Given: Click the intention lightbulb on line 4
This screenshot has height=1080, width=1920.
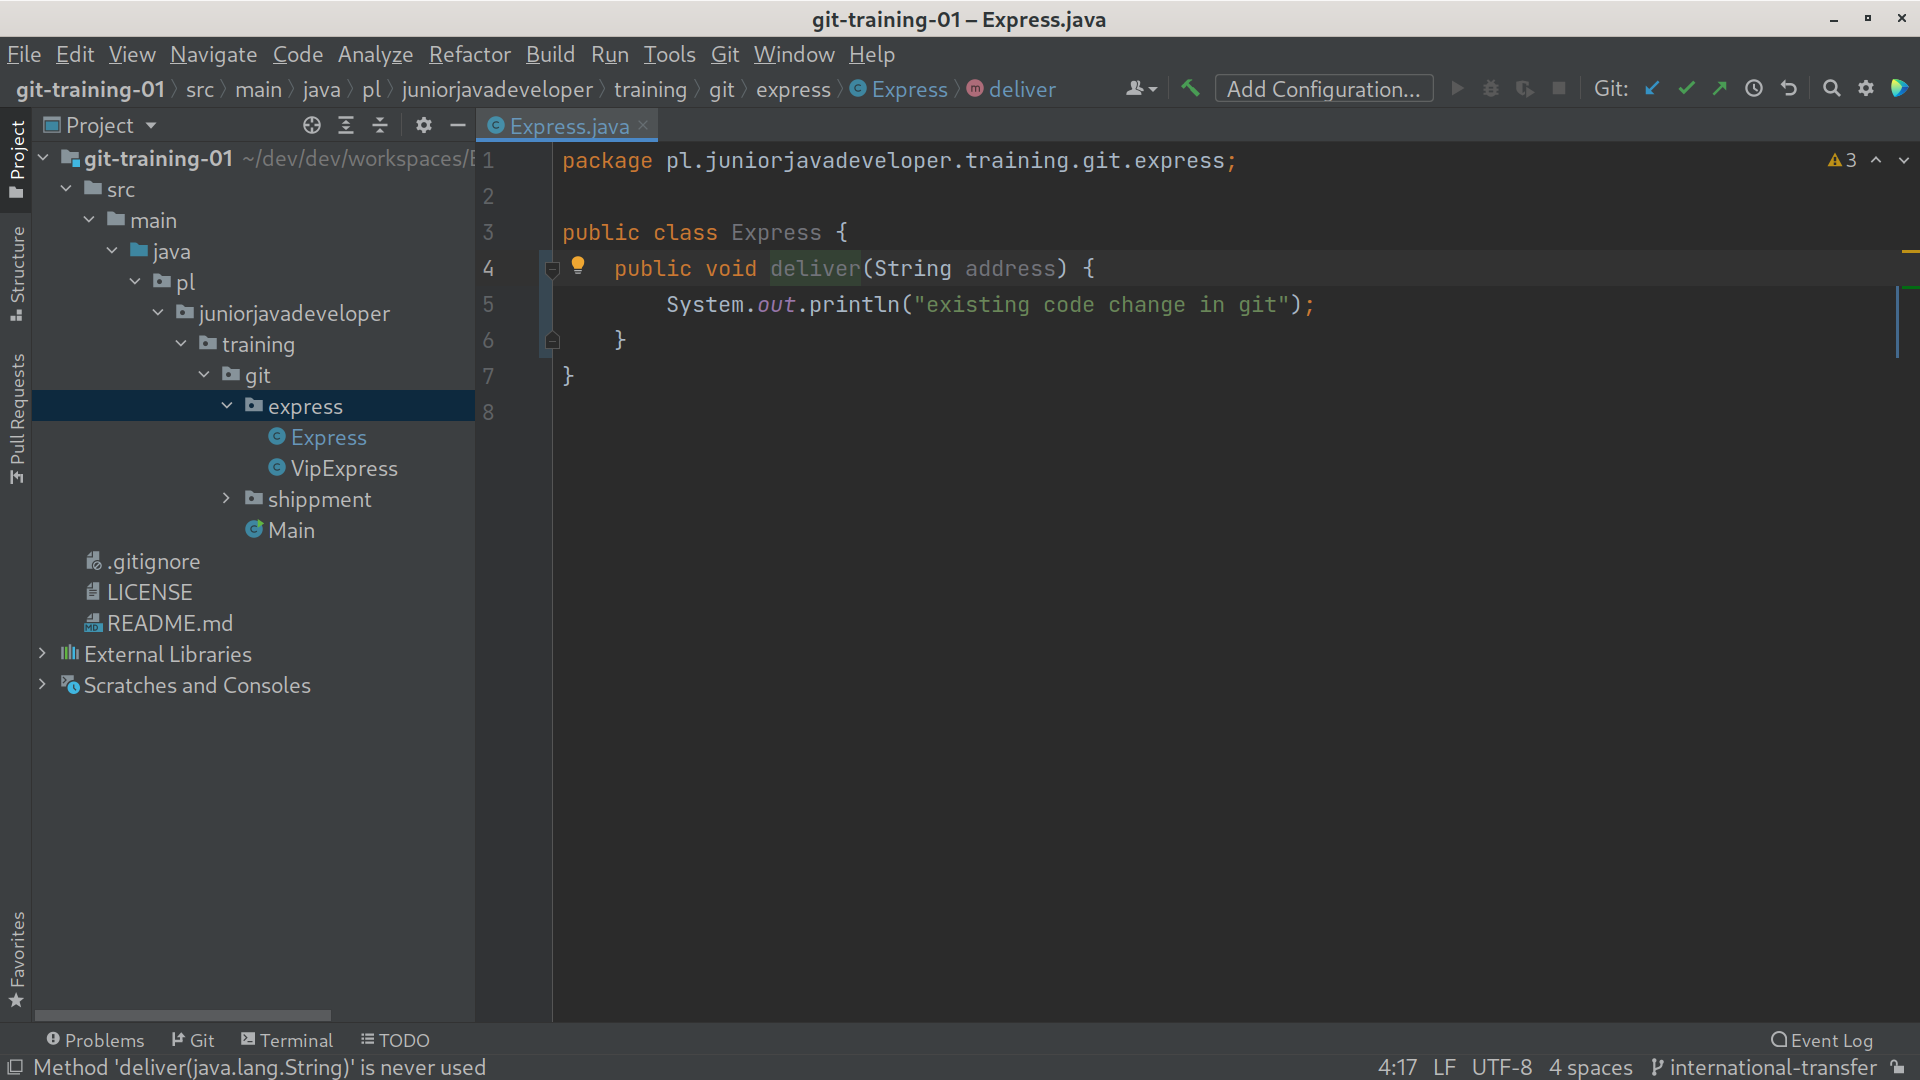Looking at the screenshot, I should pos(578,265).
